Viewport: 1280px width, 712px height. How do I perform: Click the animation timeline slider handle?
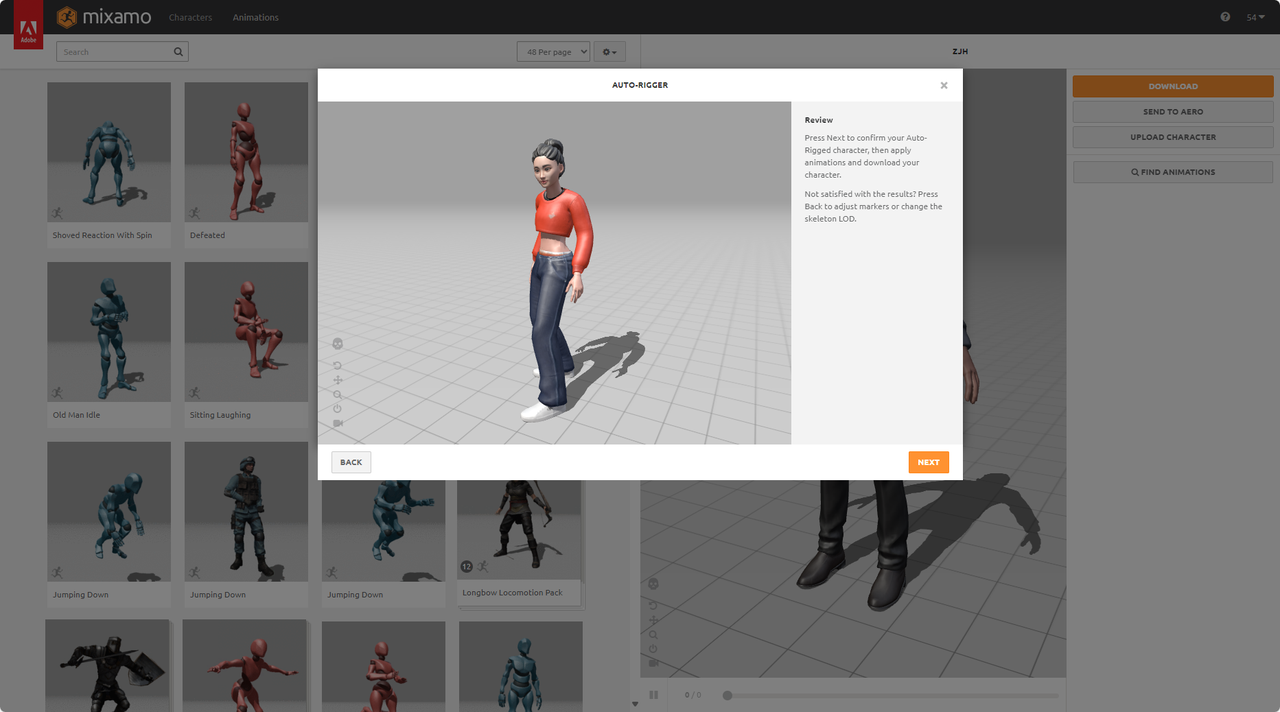tap(727, 695)
